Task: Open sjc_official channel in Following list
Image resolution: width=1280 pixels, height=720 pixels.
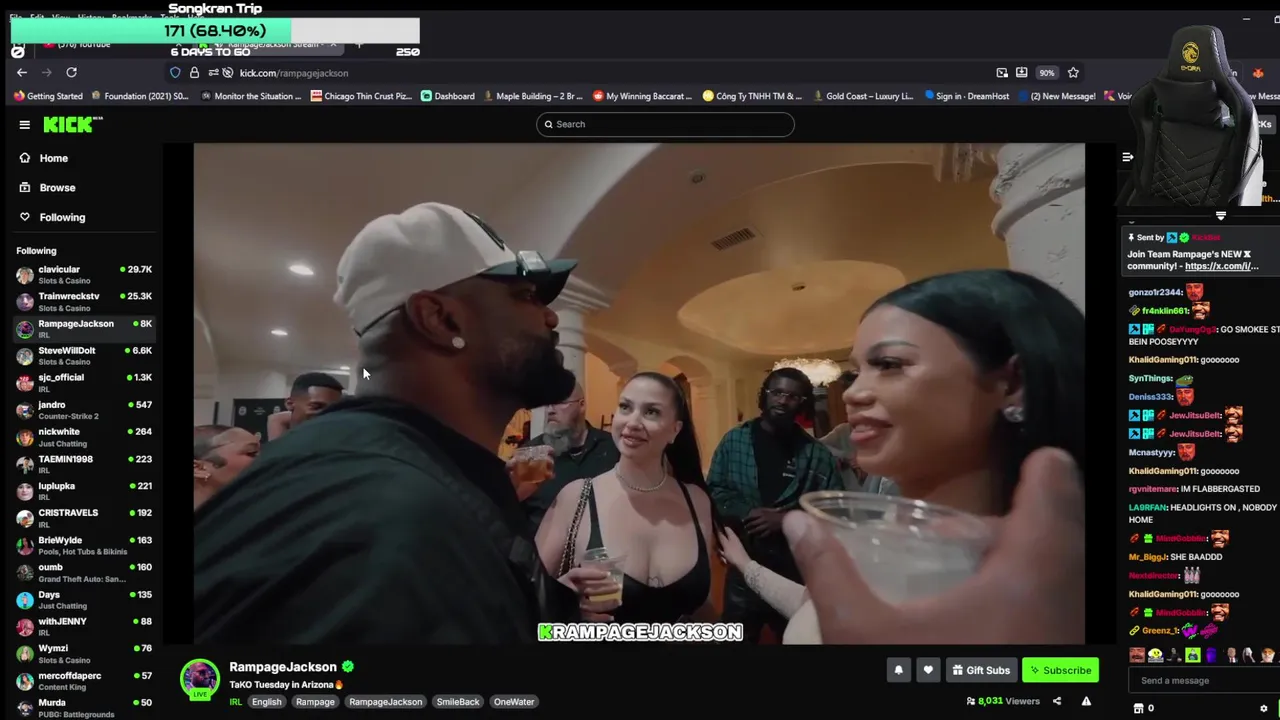Action: tap(84, 382)
